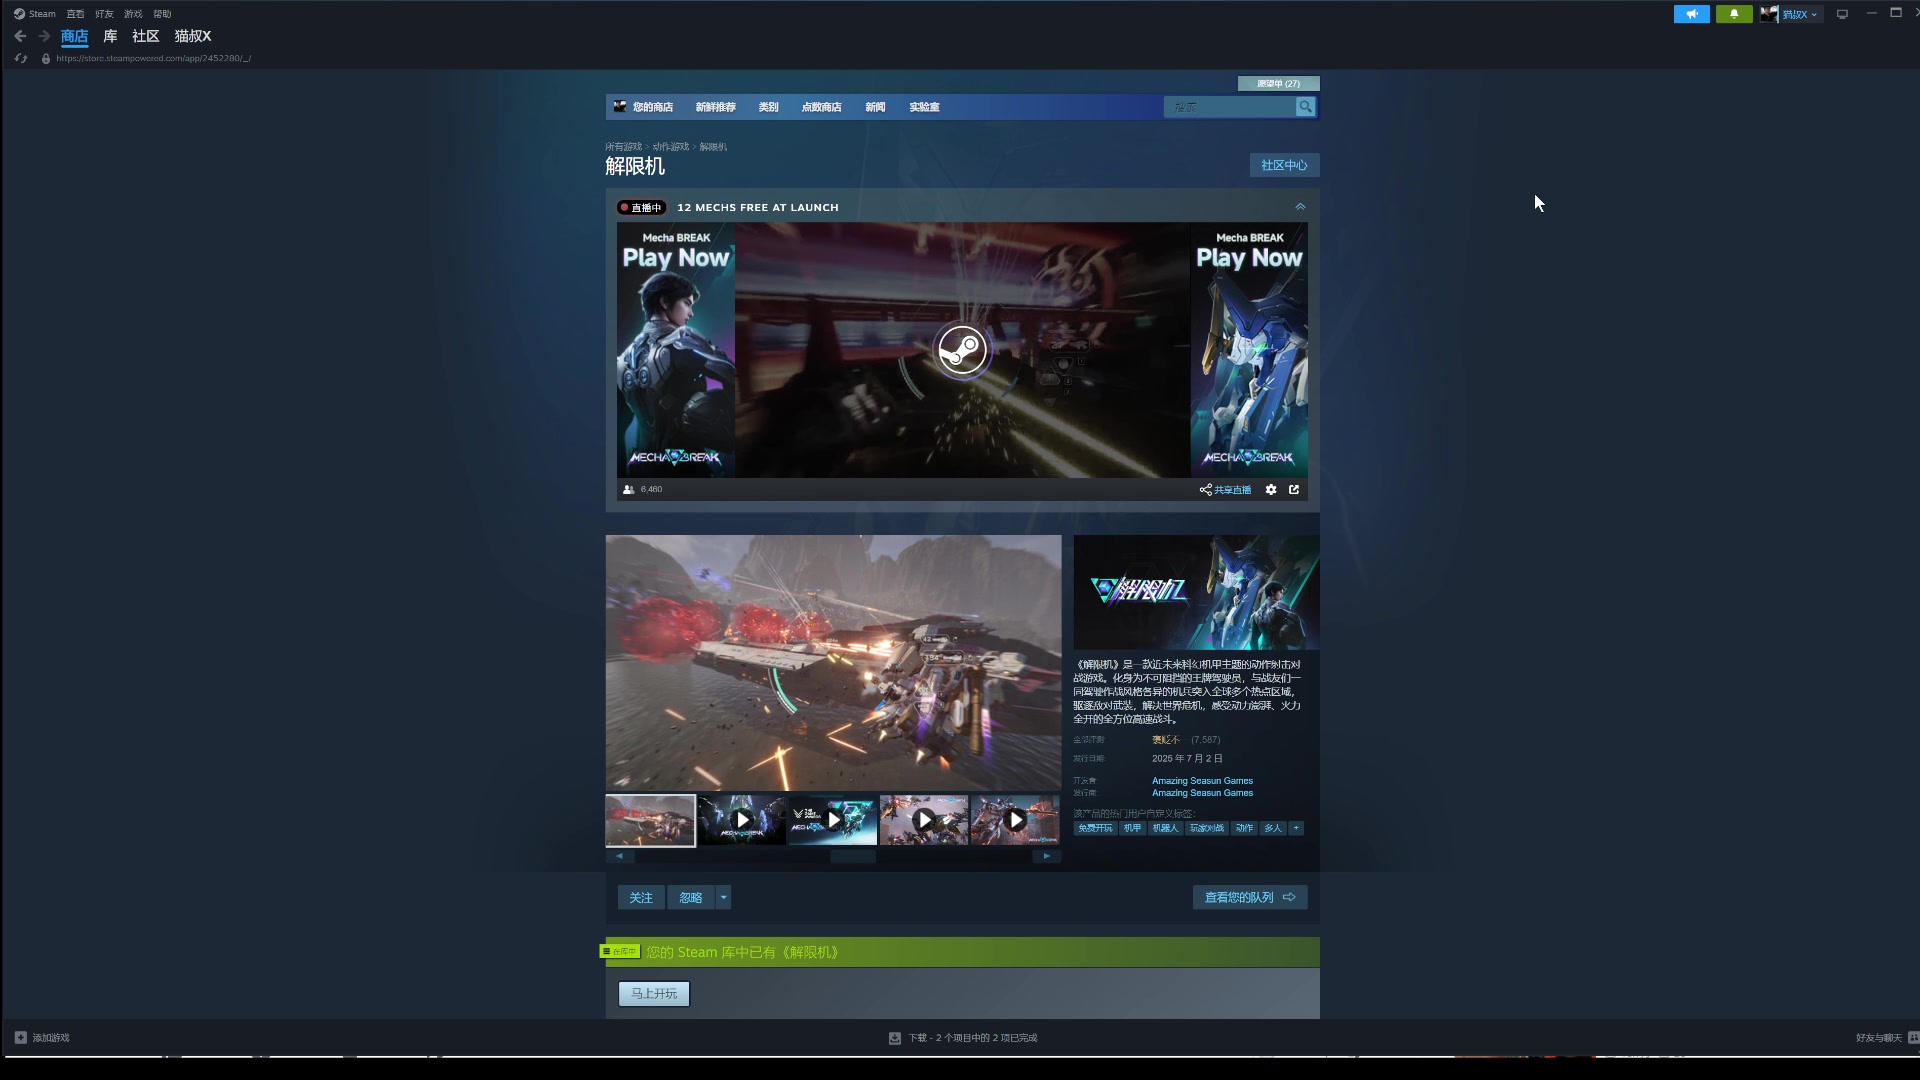1920x1080 pixels.
Task: Open 点数商店 in the store navigation
Action: click(821, 107)
